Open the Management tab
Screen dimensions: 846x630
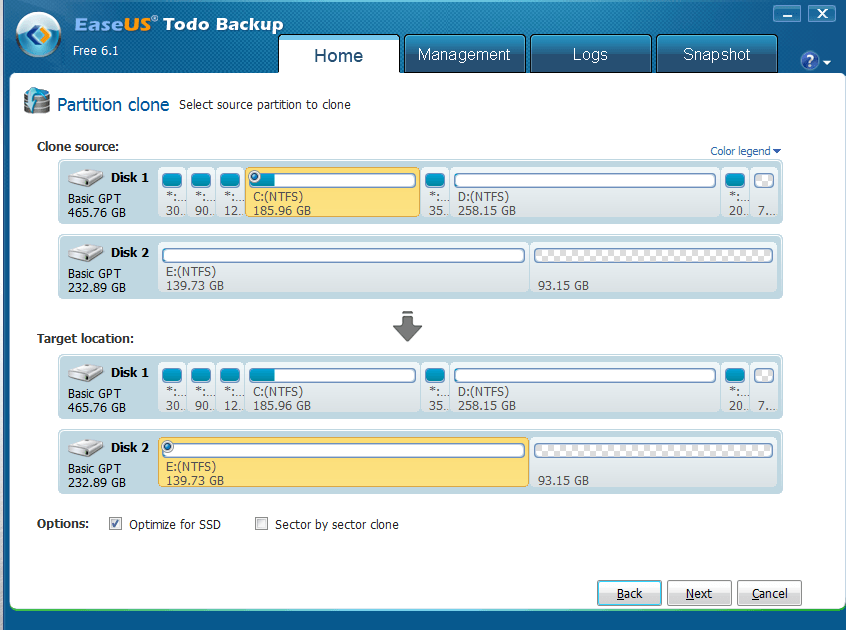coord(465,54)
